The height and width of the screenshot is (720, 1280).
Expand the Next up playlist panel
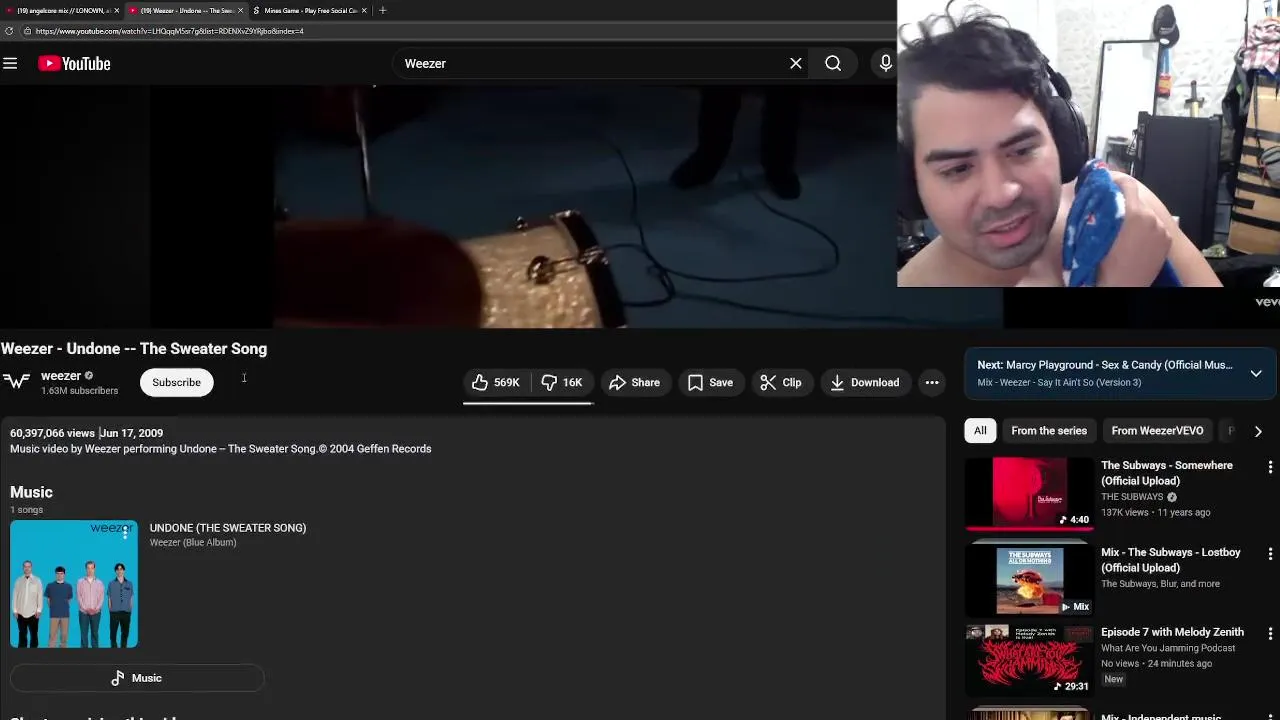click(x=1256, y=373)
